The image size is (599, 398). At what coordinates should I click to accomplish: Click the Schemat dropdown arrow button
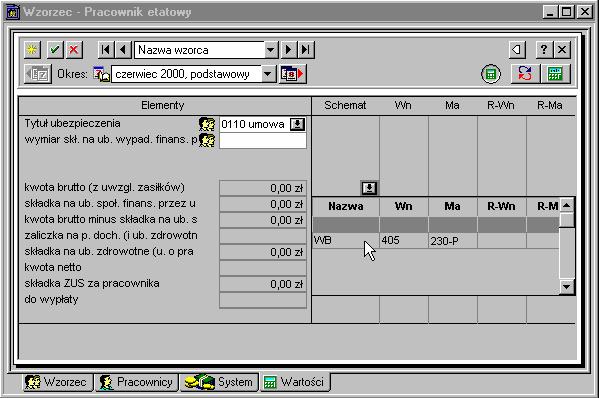(x=369, y=188)
